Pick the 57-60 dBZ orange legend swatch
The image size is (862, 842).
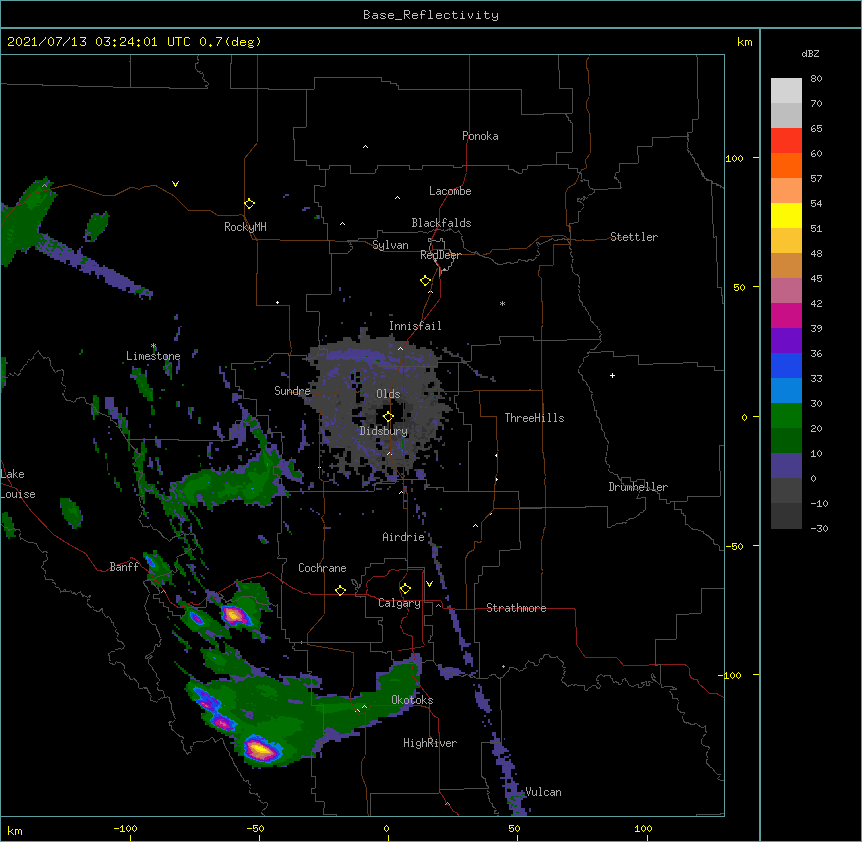point(786,165)
